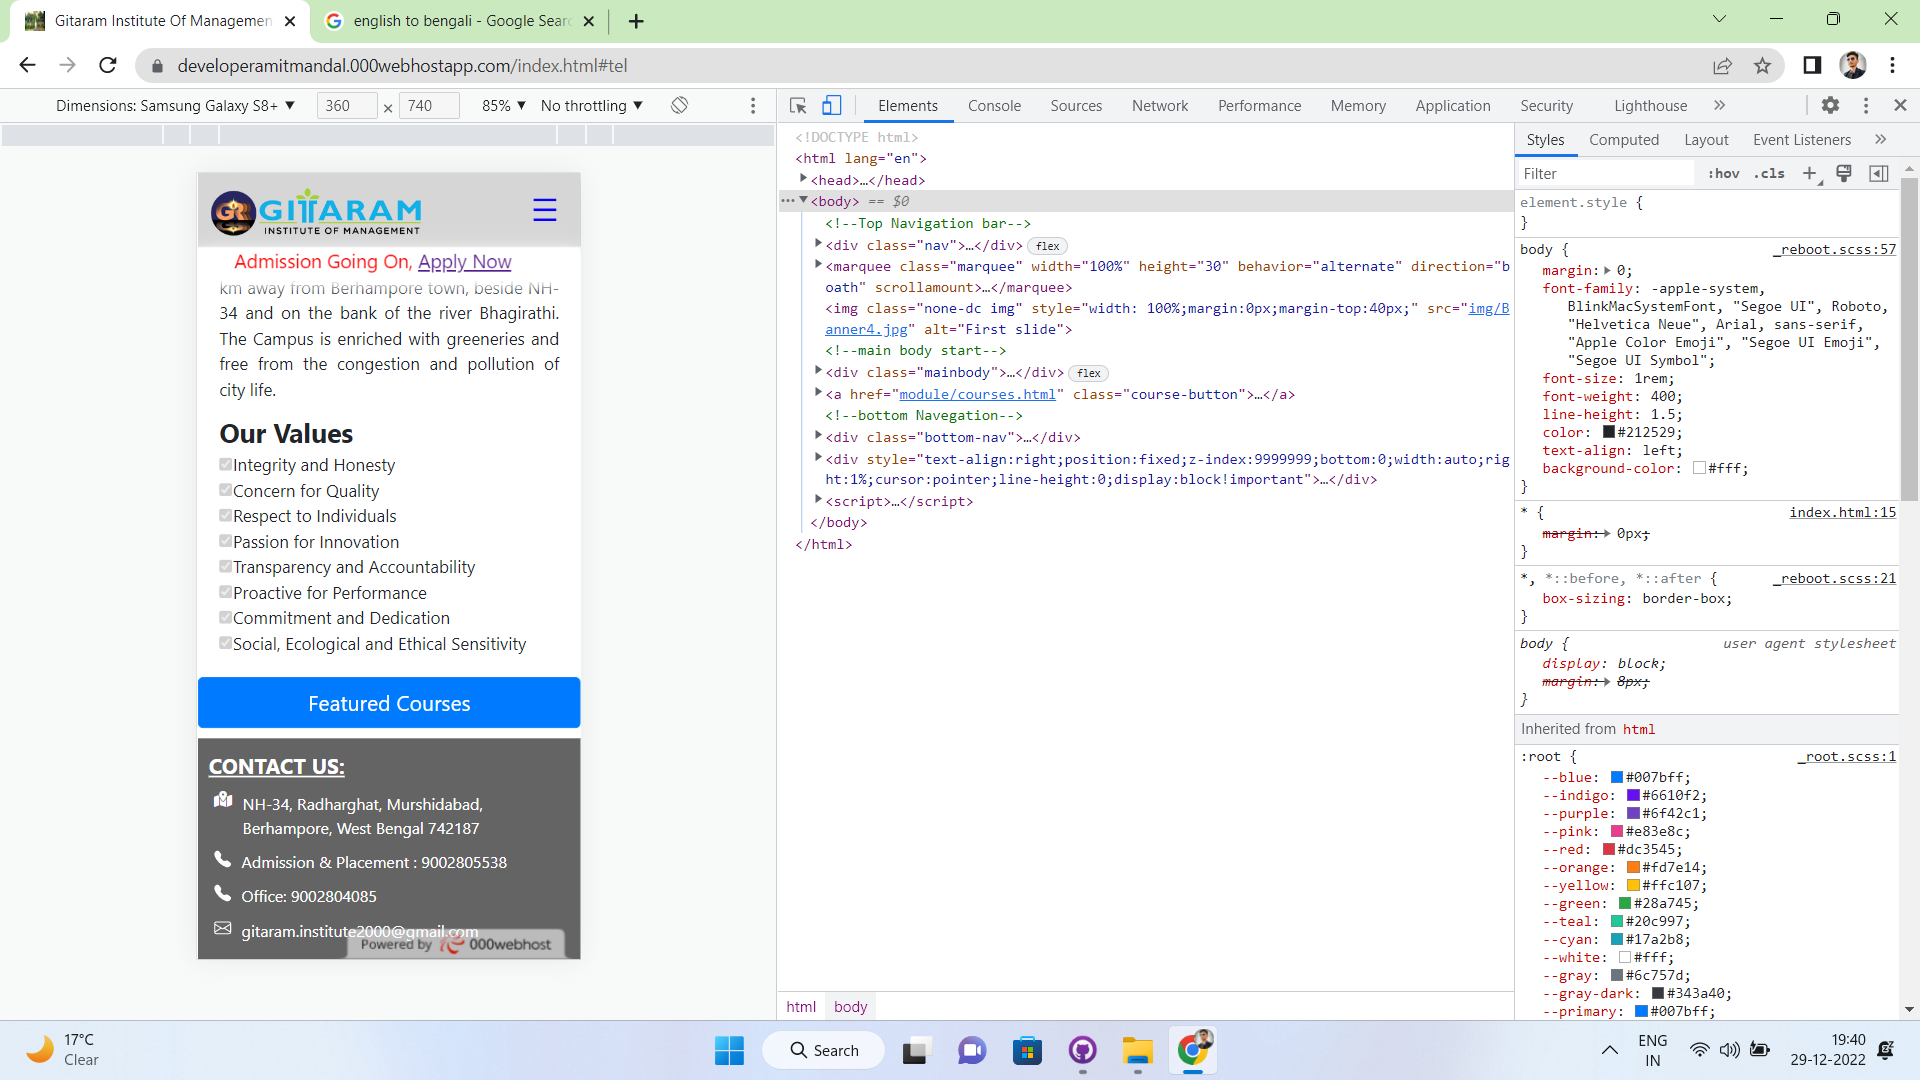Open File Explorer from the taskbar
This screenshot has width=1920, height=1080.
point(1137,1051)
